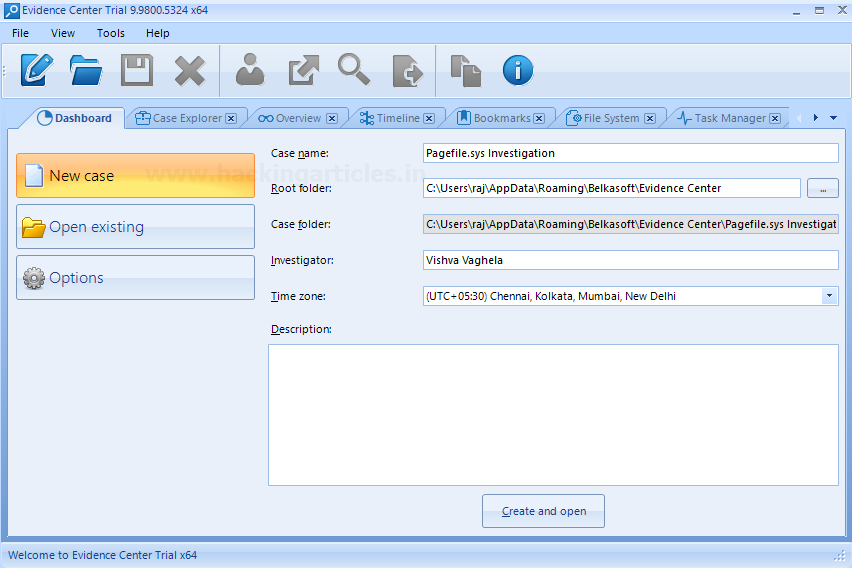The width and height of the screenshot is (852, 568).
Task: Browse root folder with ellipsis button
Action: point(822,188)
